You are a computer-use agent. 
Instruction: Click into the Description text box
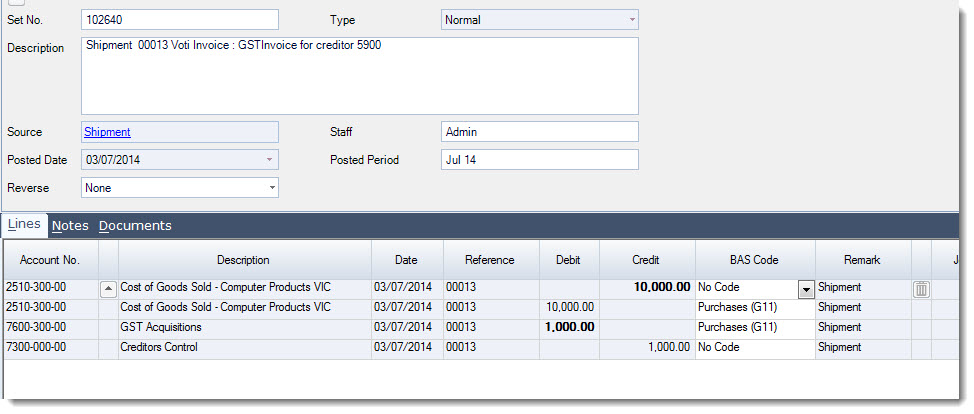pyautogui.click(x=360, y=76)
